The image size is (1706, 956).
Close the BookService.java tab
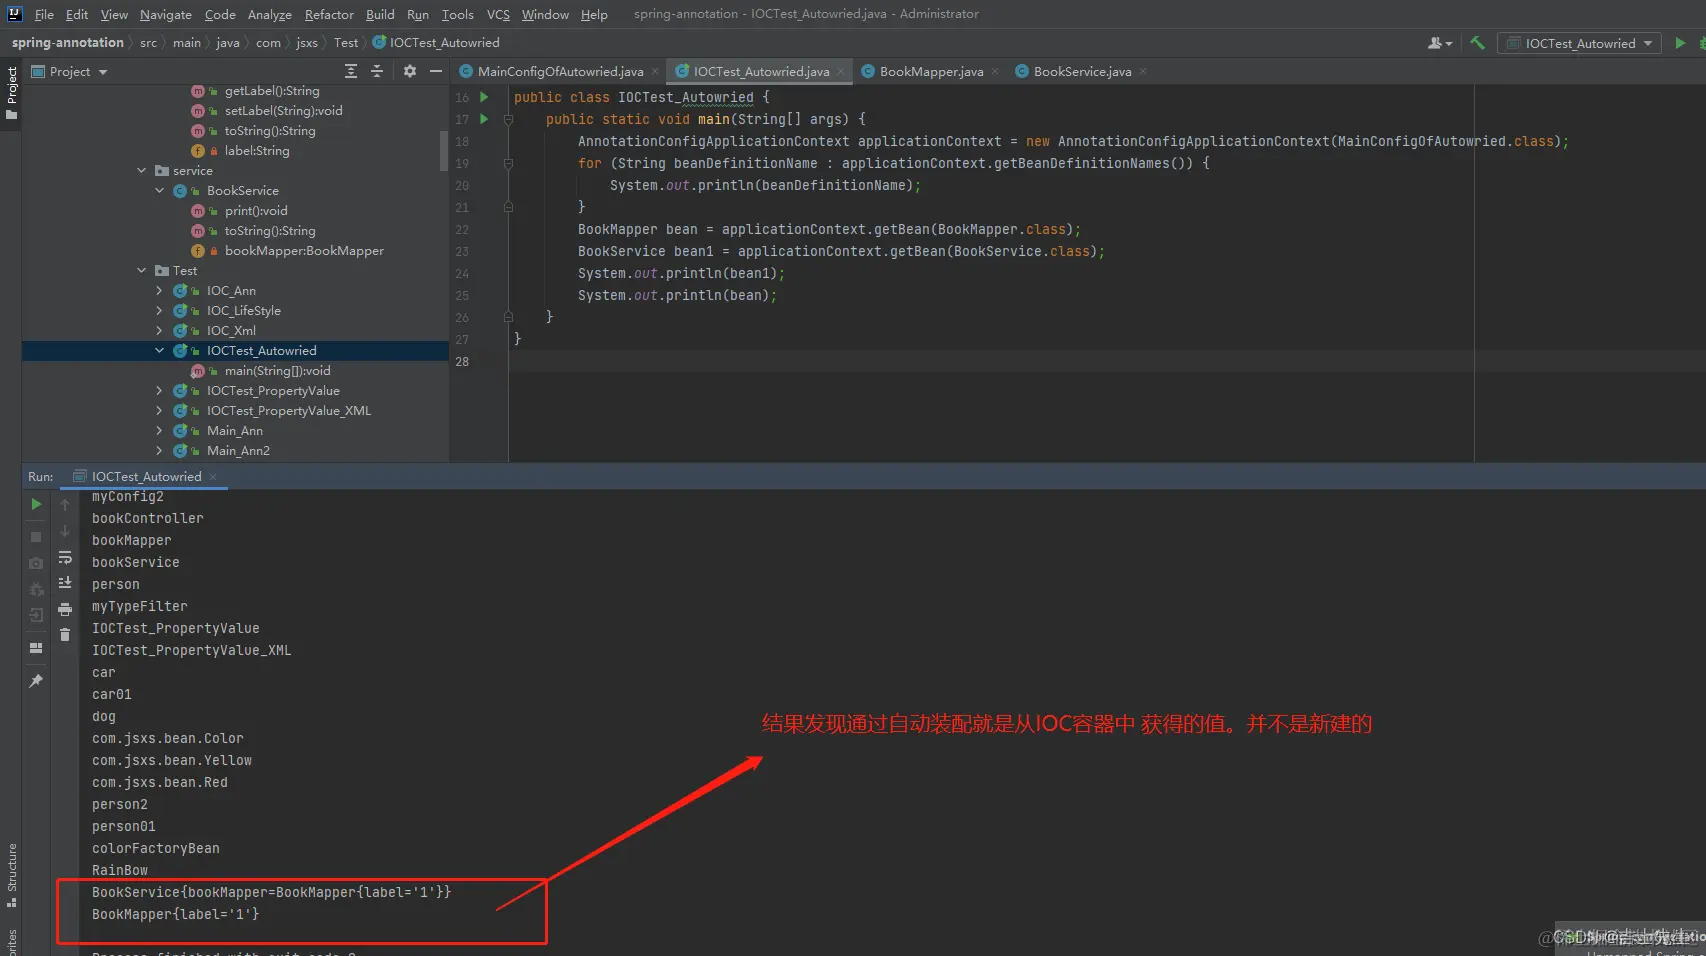[x=1143, y=71]
